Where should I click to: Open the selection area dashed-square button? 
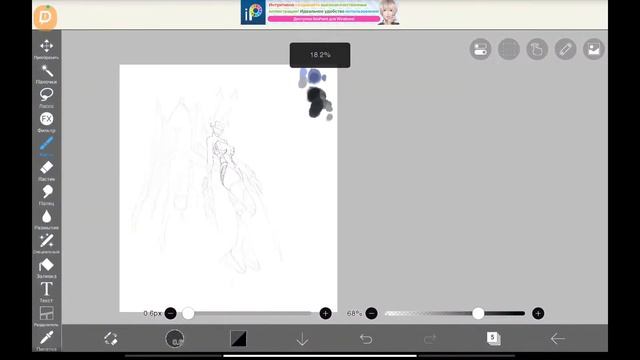(x=509, y=49)
